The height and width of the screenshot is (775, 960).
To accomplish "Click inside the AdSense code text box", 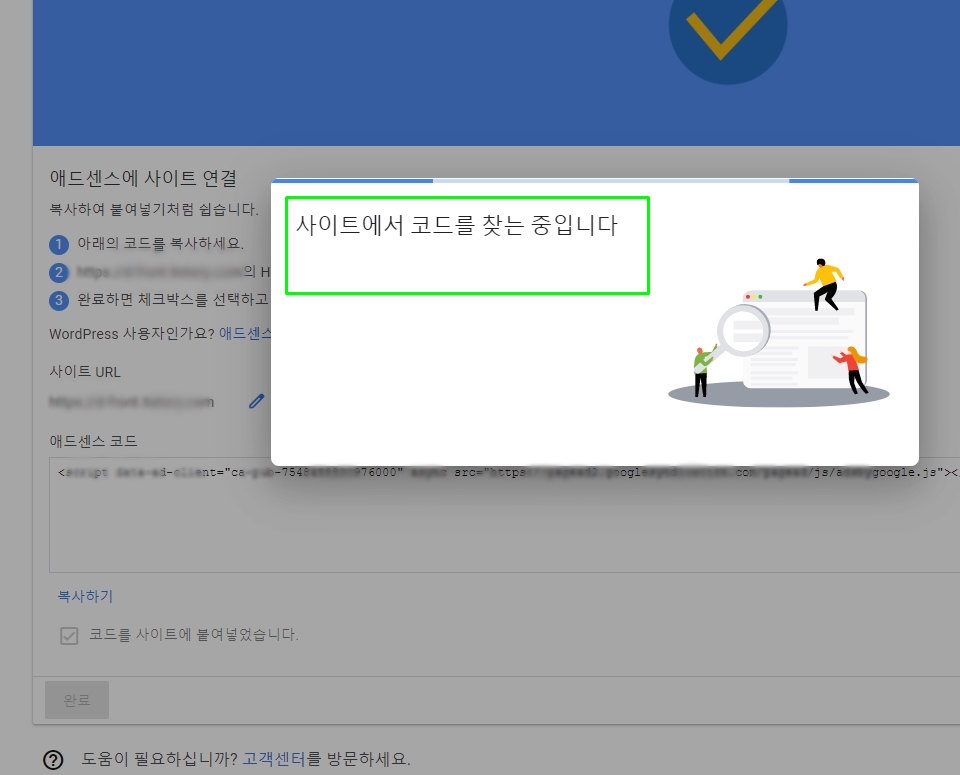I will (504, 515).
